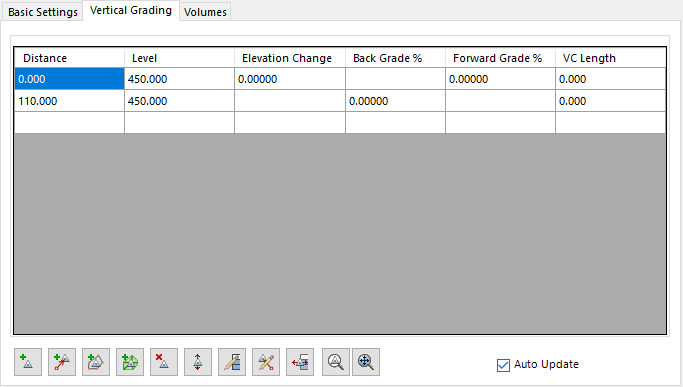This screenshot has height=387, width=683.
Task: Switch to the Basic Settings tab
Action: pos(42,12)
